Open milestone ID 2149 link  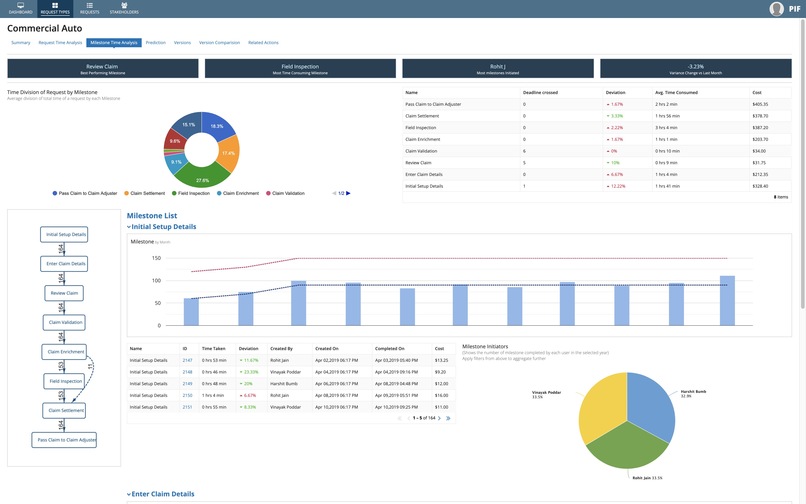click(x=187, y=384)
